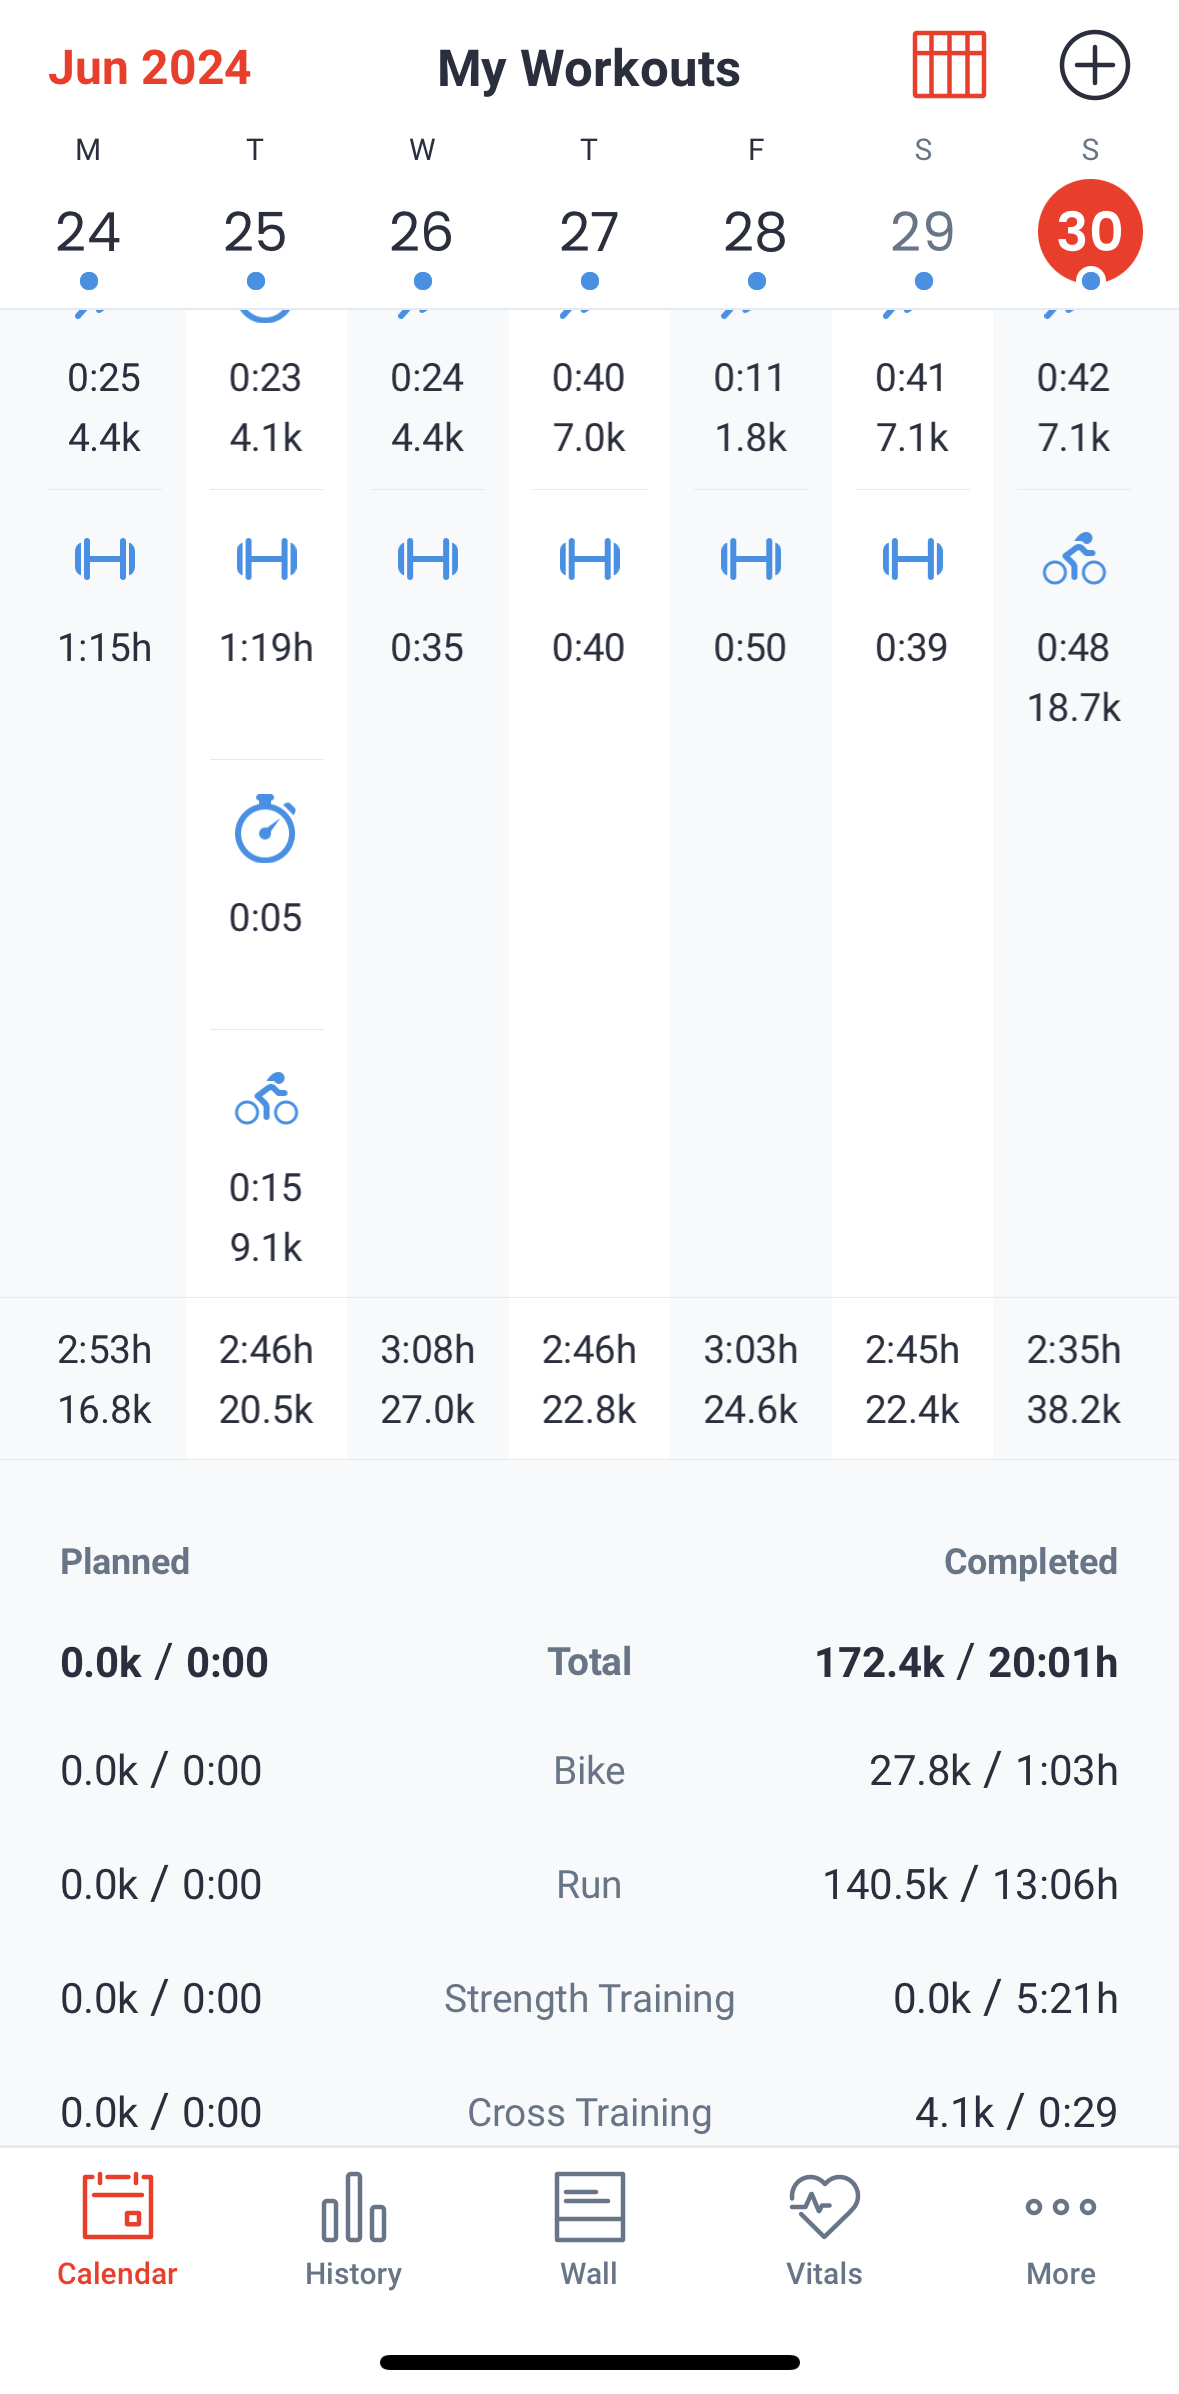
Task: Tap Monday's strength training dumbbell icon
Action: click(105, 559)
